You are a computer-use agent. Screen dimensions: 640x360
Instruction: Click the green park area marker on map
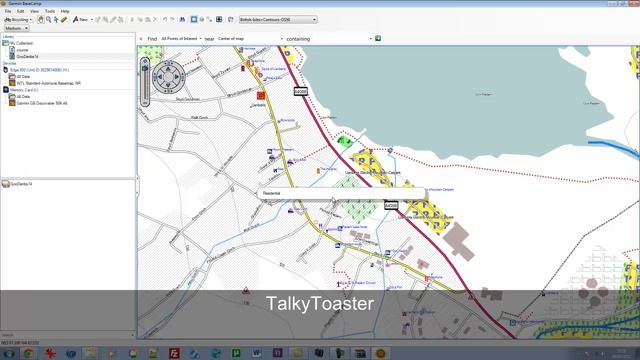[344, 141]
